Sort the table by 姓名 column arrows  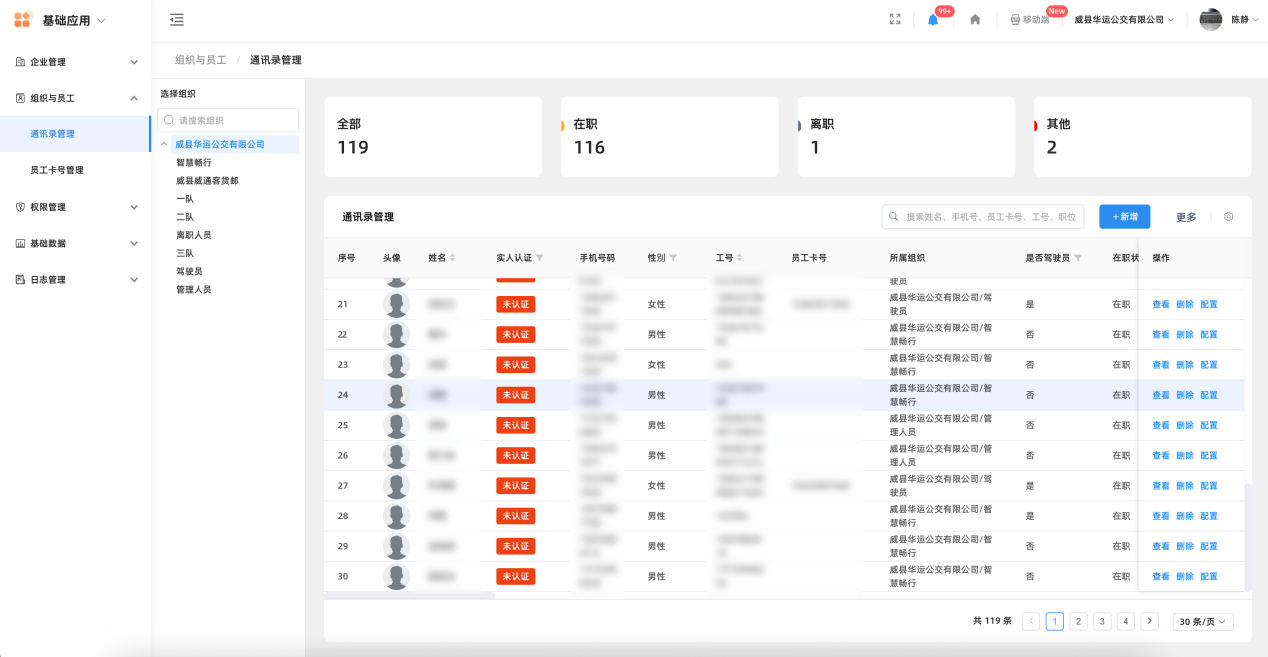click(452, 258)
